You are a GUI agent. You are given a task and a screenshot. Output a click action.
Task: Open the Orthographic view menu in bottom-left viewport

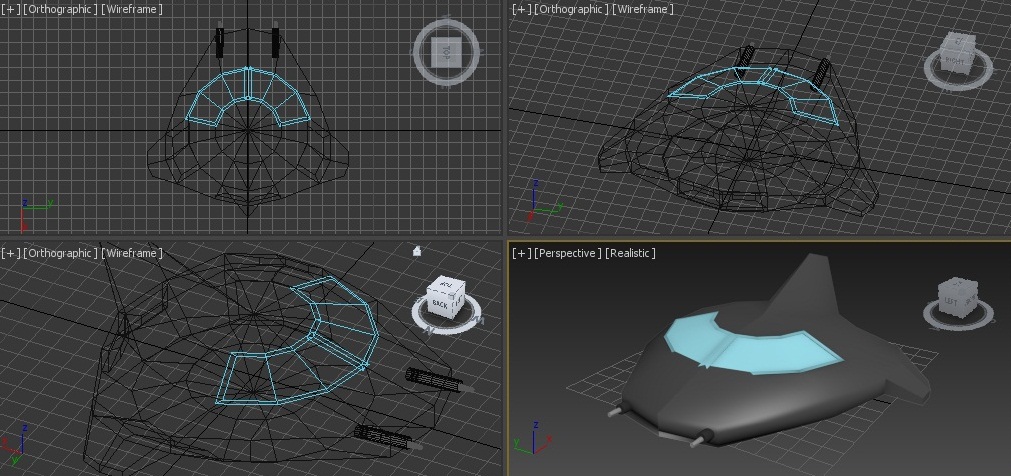[60, 253]
